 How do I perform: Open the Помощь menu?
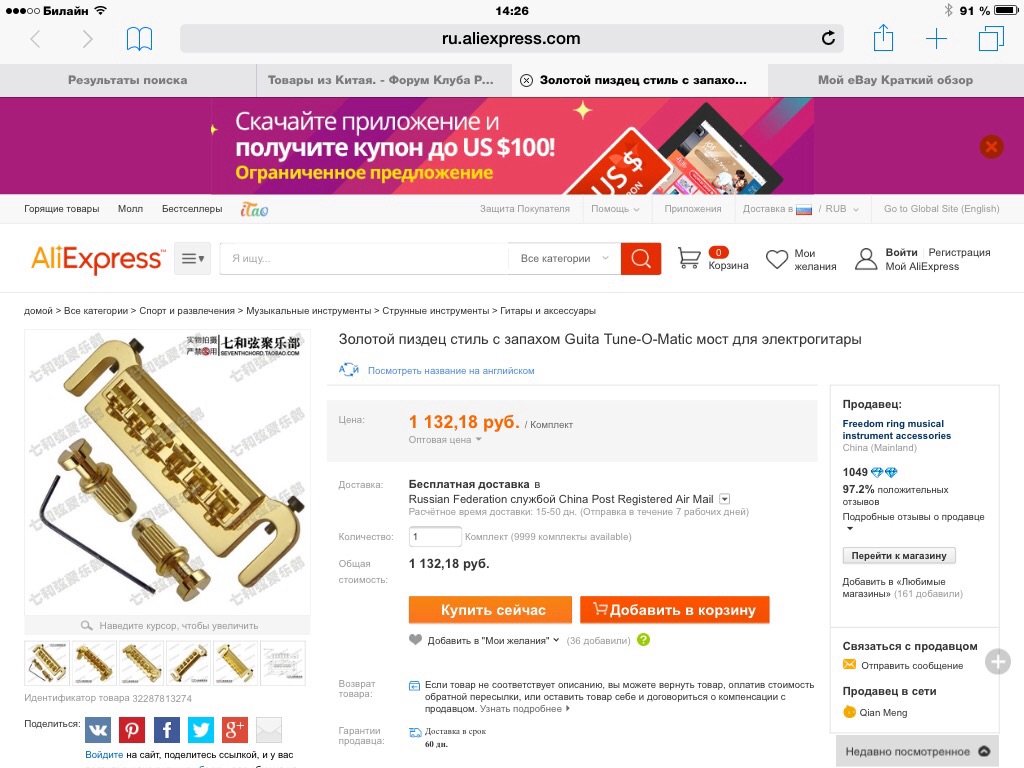coord(615,209)
